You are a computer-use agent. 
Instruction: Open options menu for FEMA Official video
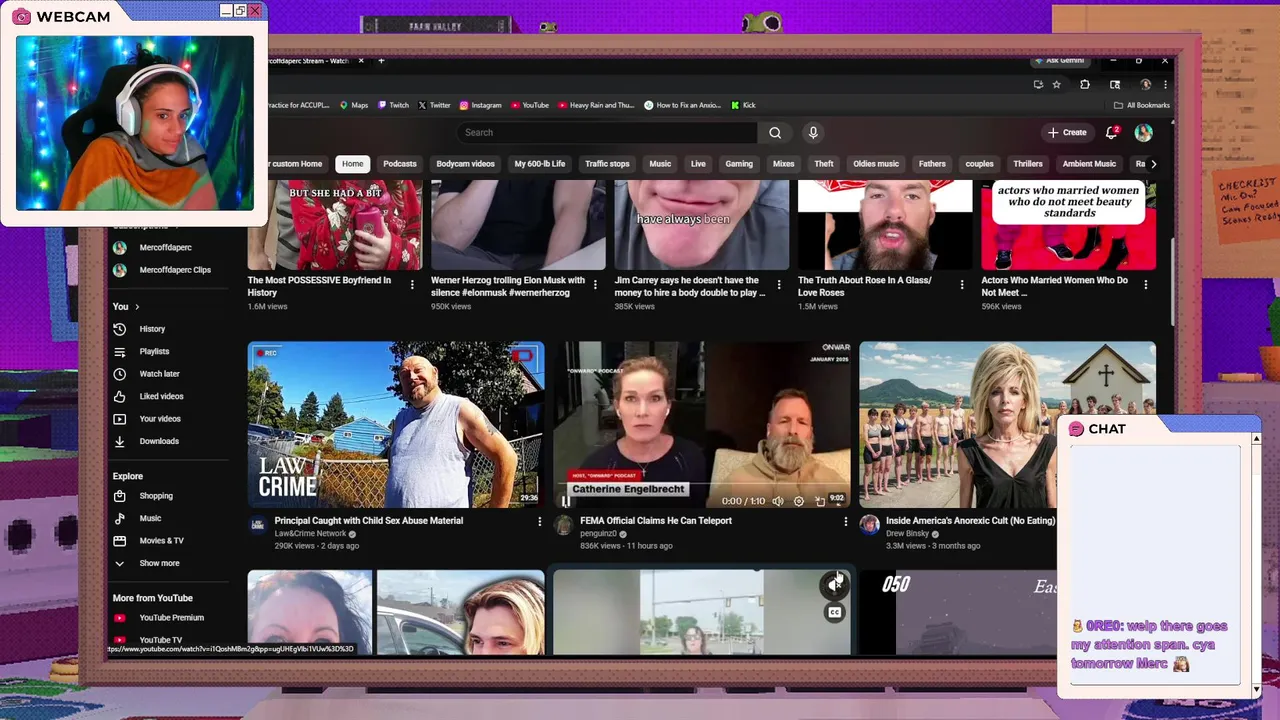click(x=845, y=521)
